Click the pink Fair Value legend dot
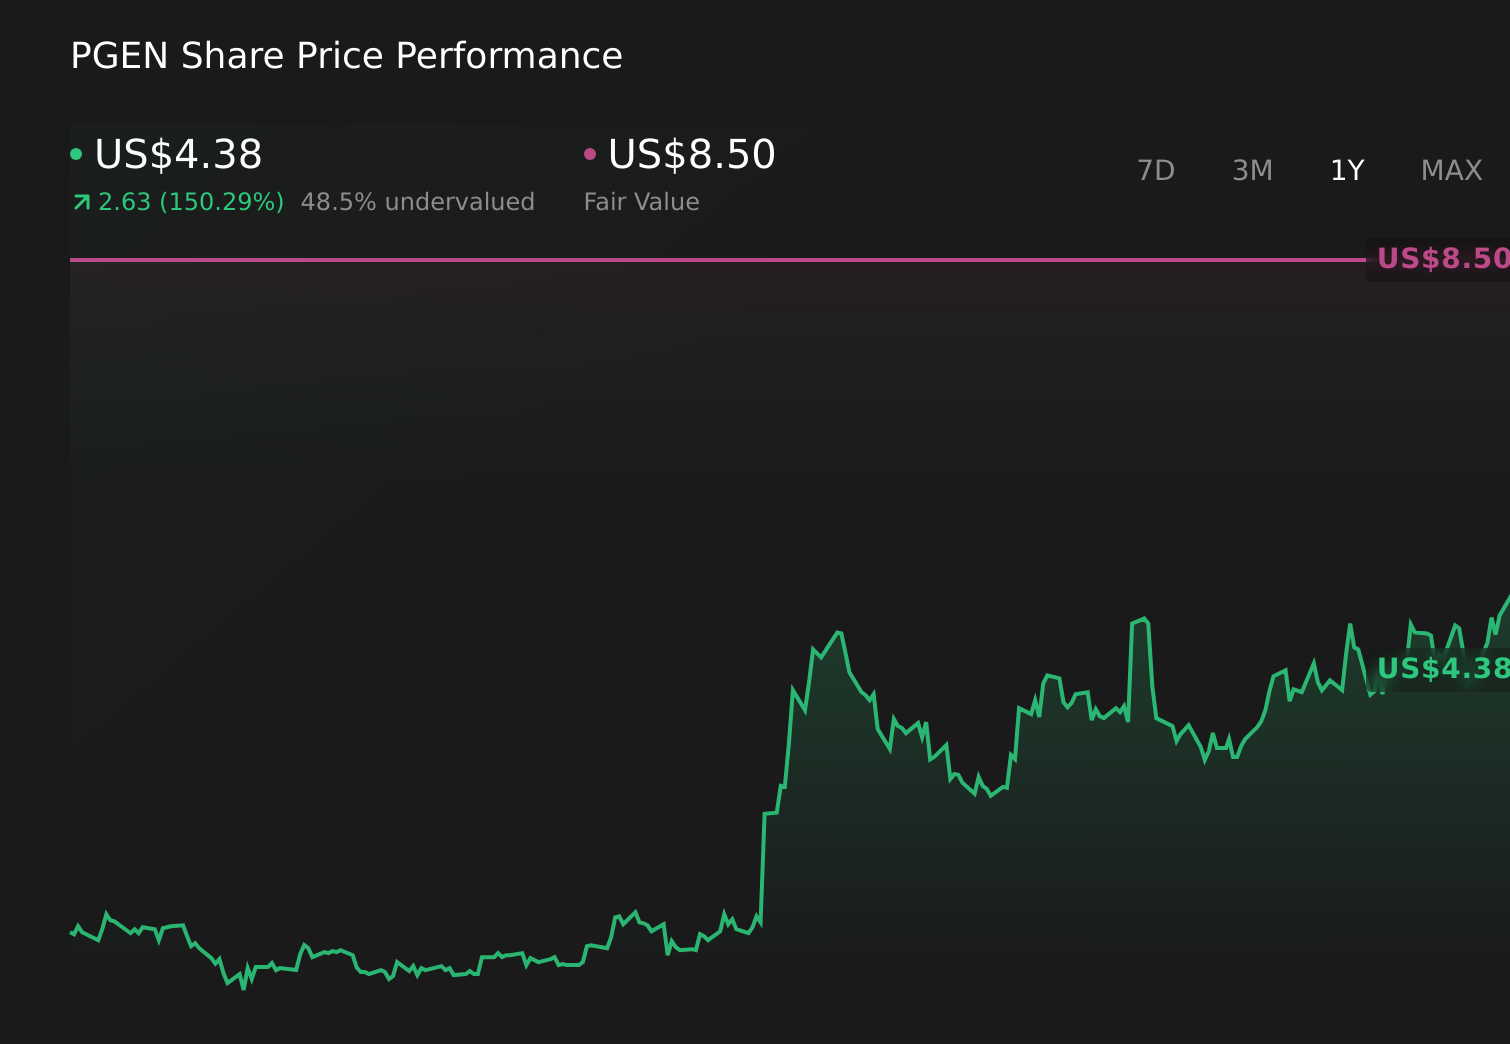Viewport: 1510px width, 1044px height. point(591,152)
